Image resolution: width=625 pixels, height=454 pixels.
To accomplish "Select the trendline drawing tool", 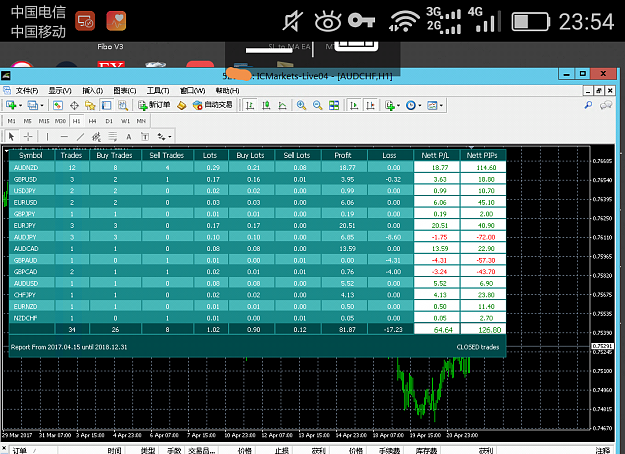I will pyautogui.click(x=80, y=137).
